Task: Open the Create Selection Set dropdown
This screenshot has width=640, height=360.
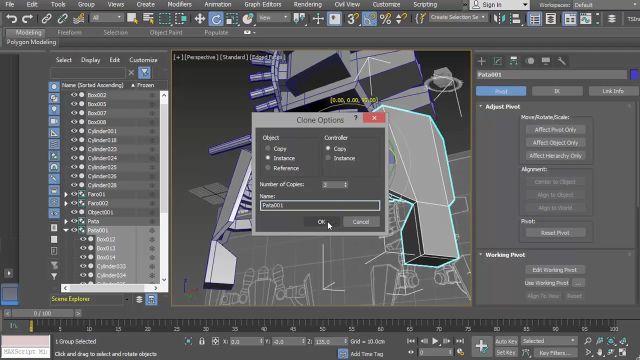Action: [x=458, y=18]
